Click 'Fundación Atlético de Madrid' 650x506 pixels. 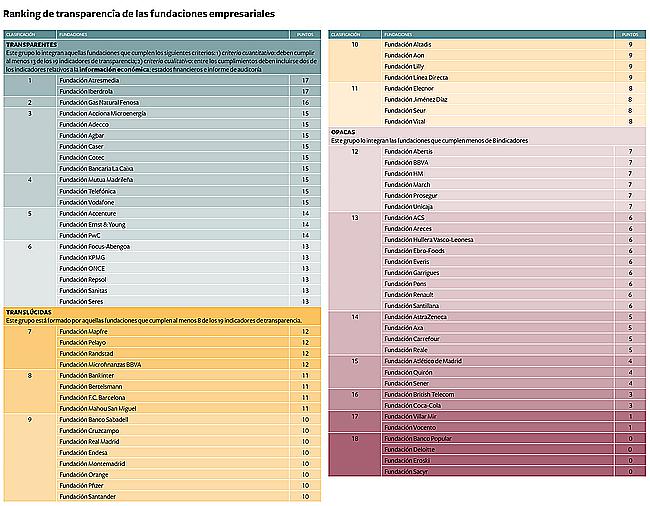423,361
